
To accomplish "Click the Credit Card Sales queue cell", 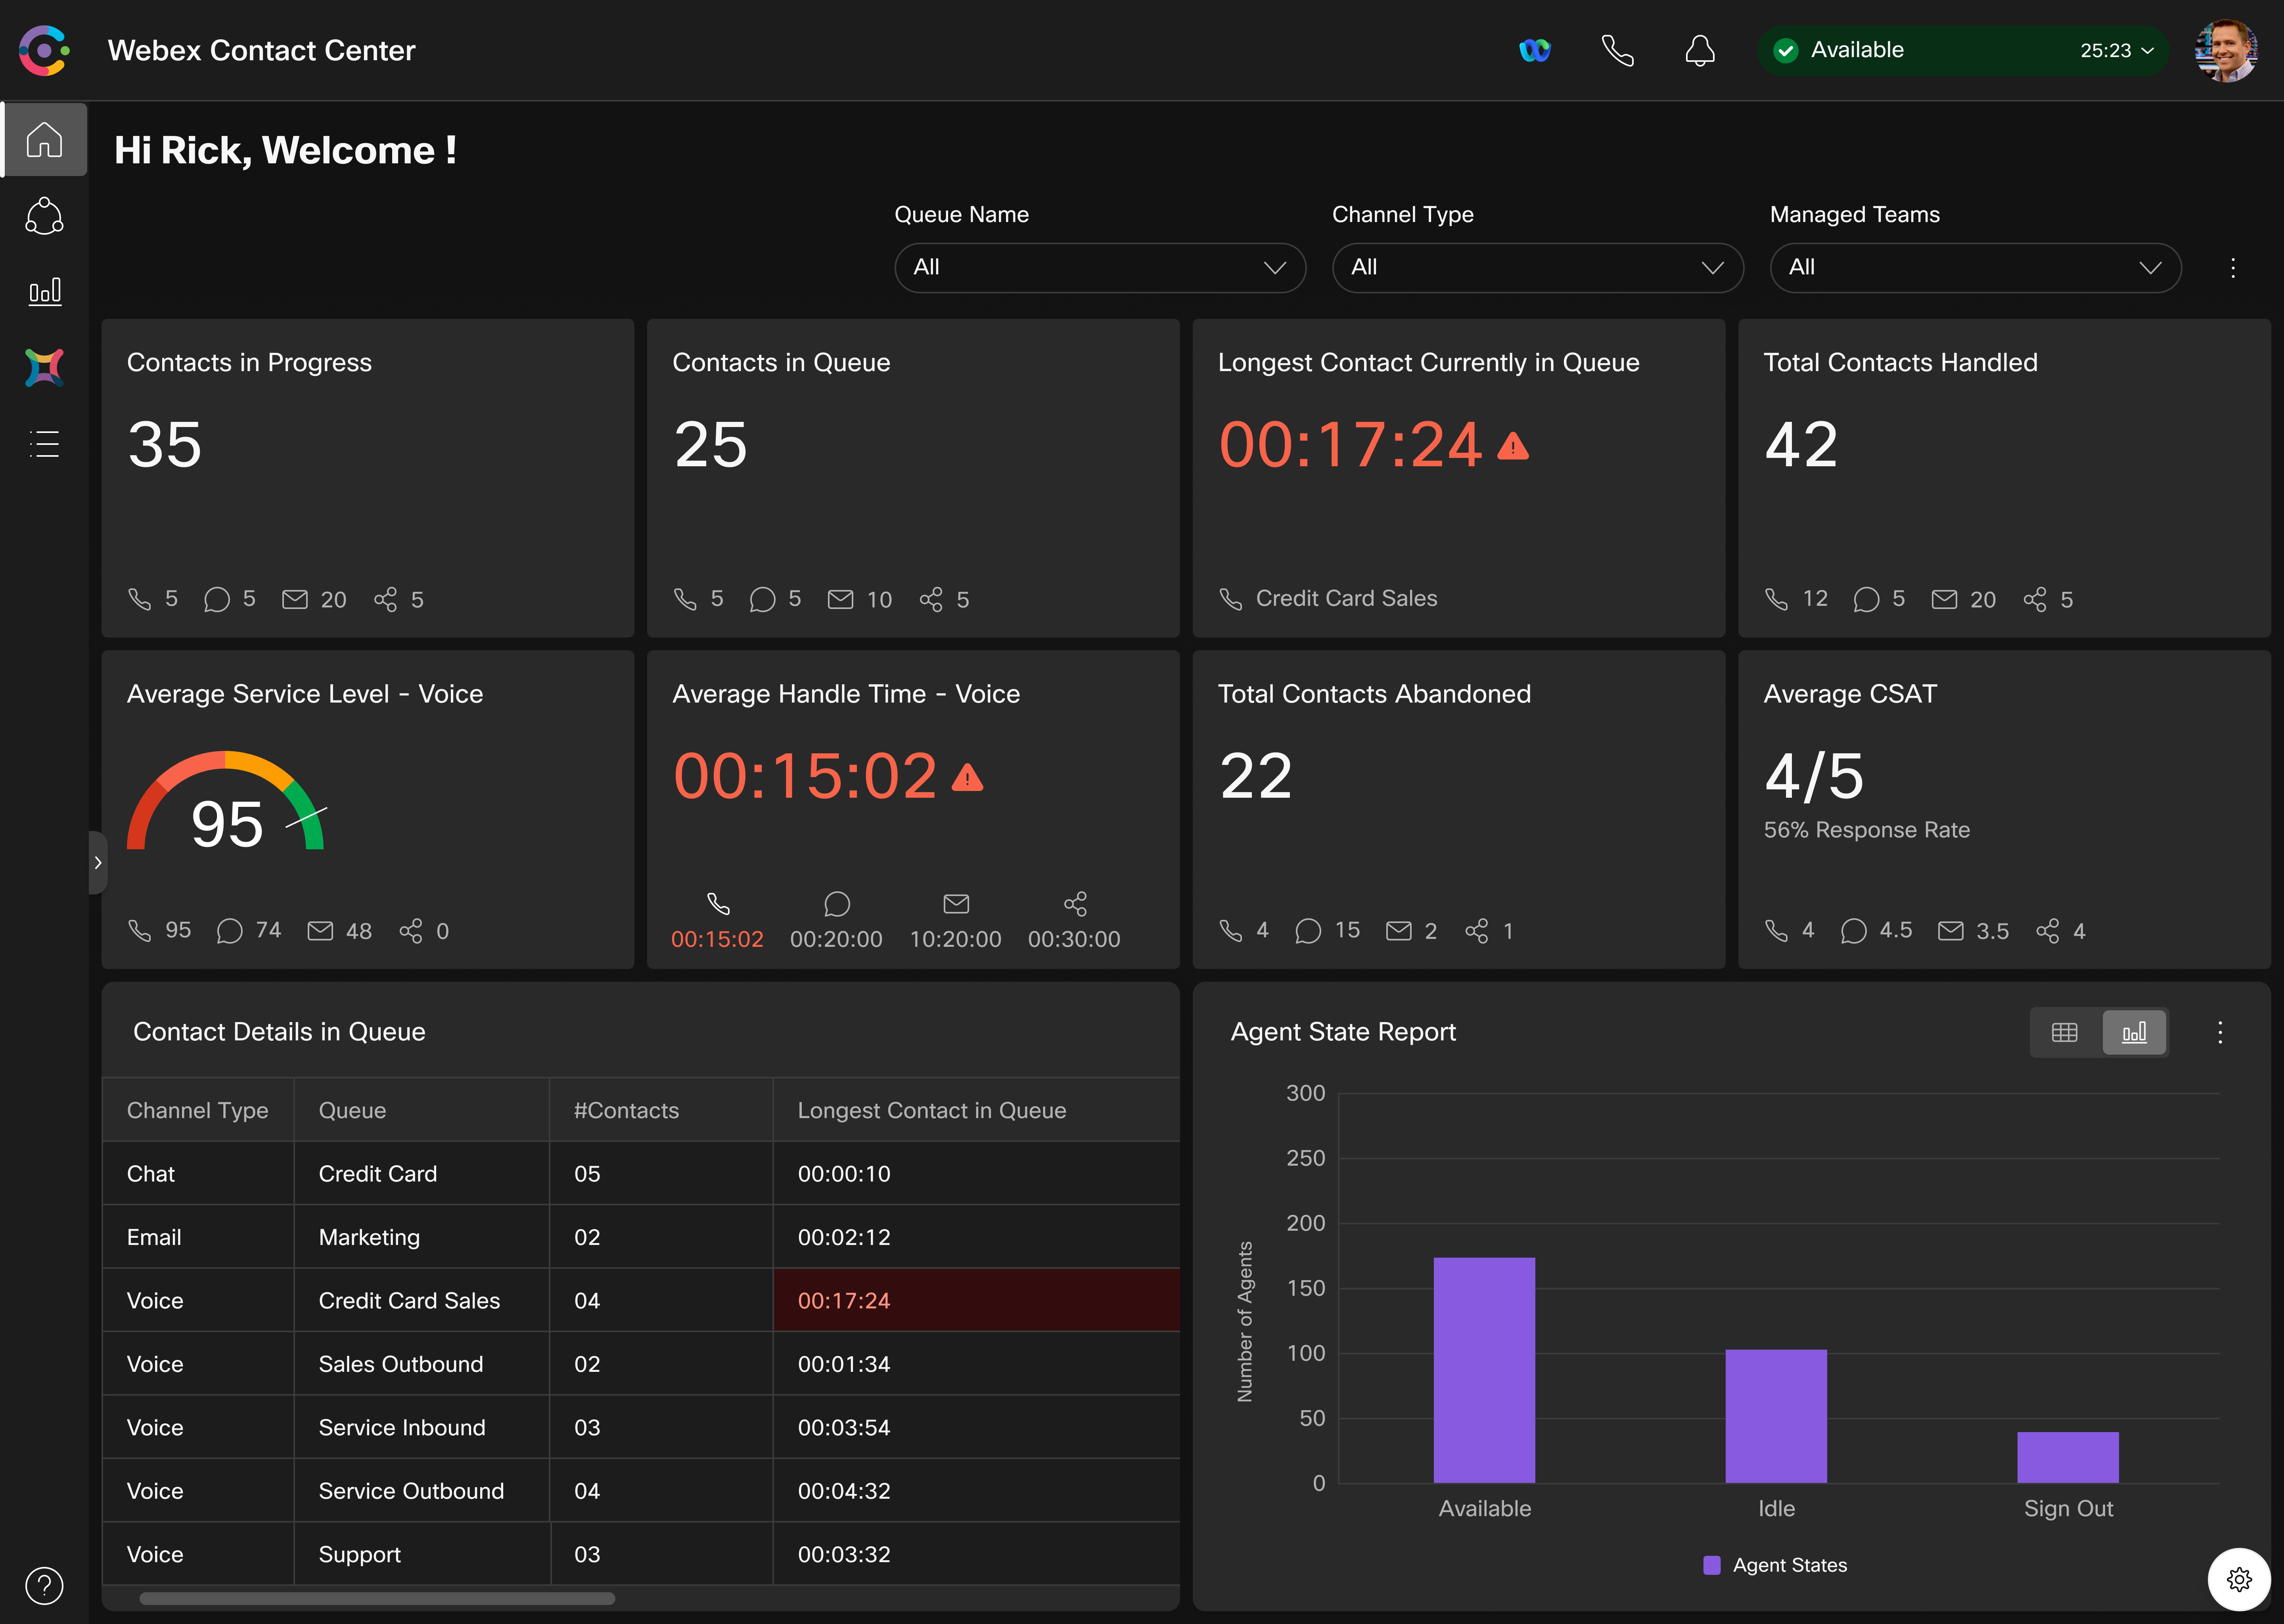I will (x=421, y=1300).
